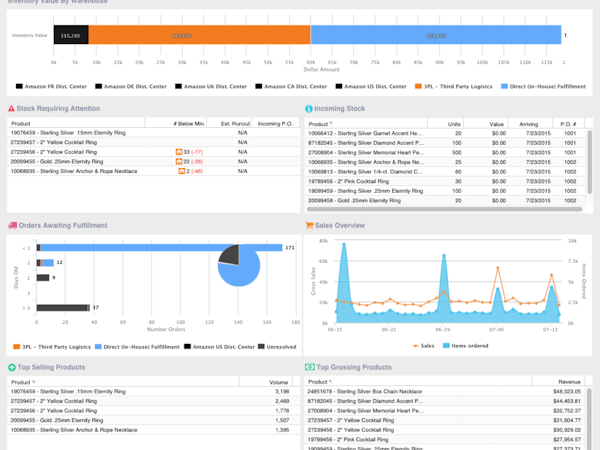This screenshot has height=450, width=600.
Task: Click the blue info icon beside Incoming Stock
Action: pyautogui.click(x=309, y=109)
